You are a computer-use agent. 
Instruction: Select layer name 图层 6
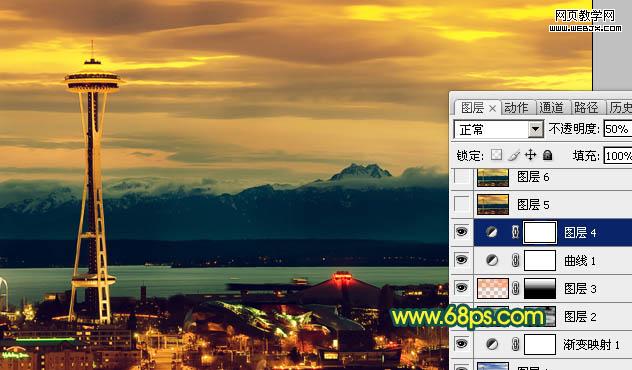pos(533,177)
